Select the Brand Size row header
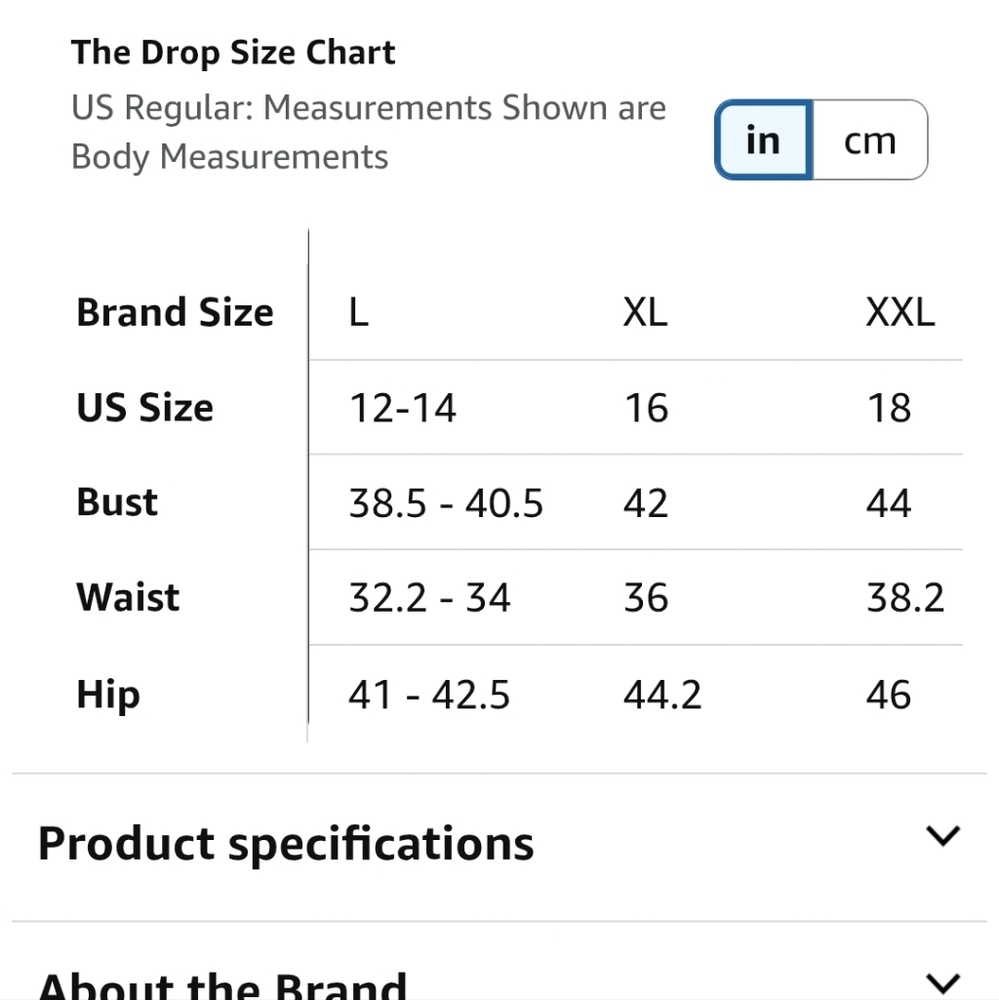Image resolution: width=999 pixels, height=1000 pixels. point(175,313)
